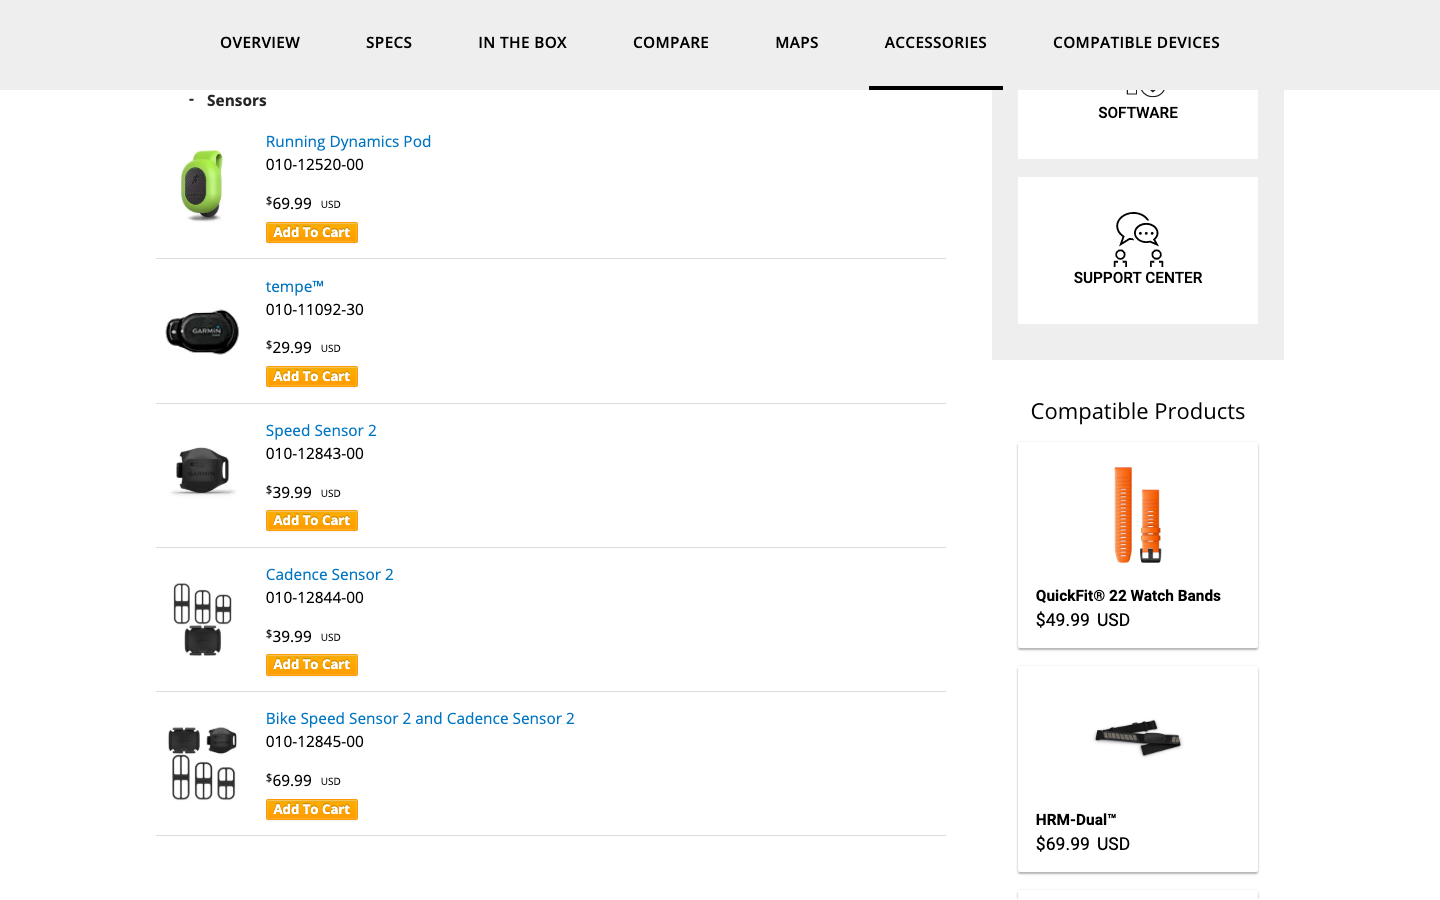The width and height of the screenshot is (1440, 900).
Task: Select part number 010-12844-00
Action: [x=315, y=597]
